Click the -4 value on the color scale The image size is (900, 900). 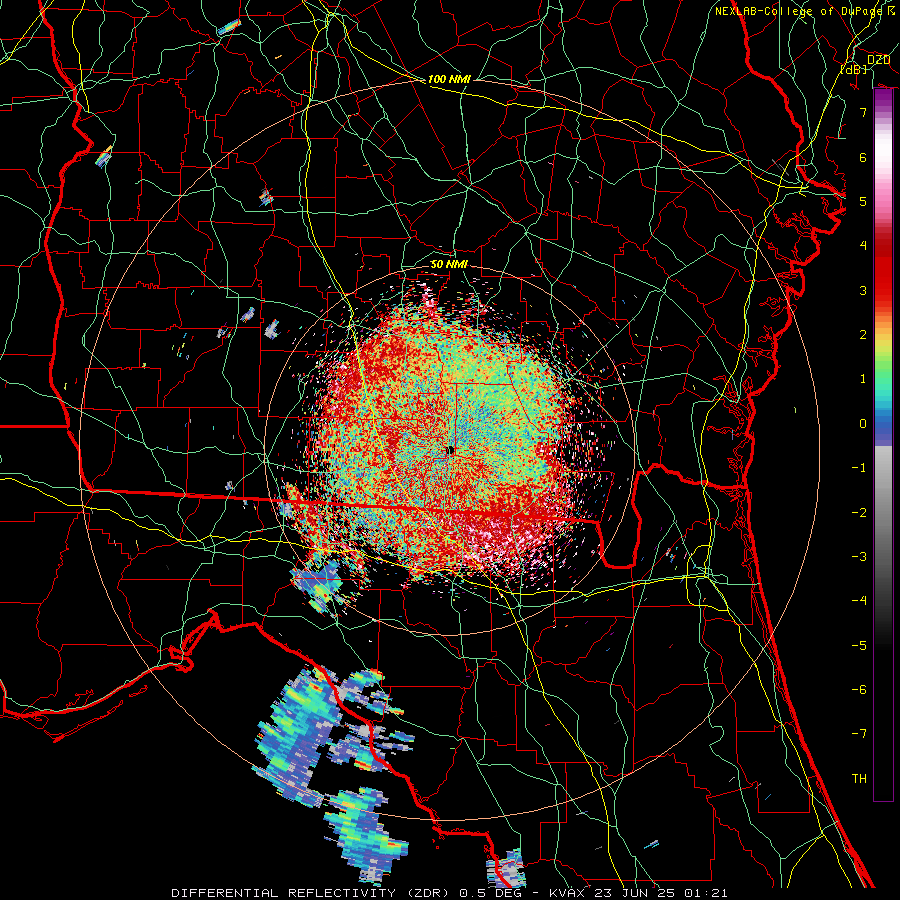pyautogui.click(x=859, y=601)
